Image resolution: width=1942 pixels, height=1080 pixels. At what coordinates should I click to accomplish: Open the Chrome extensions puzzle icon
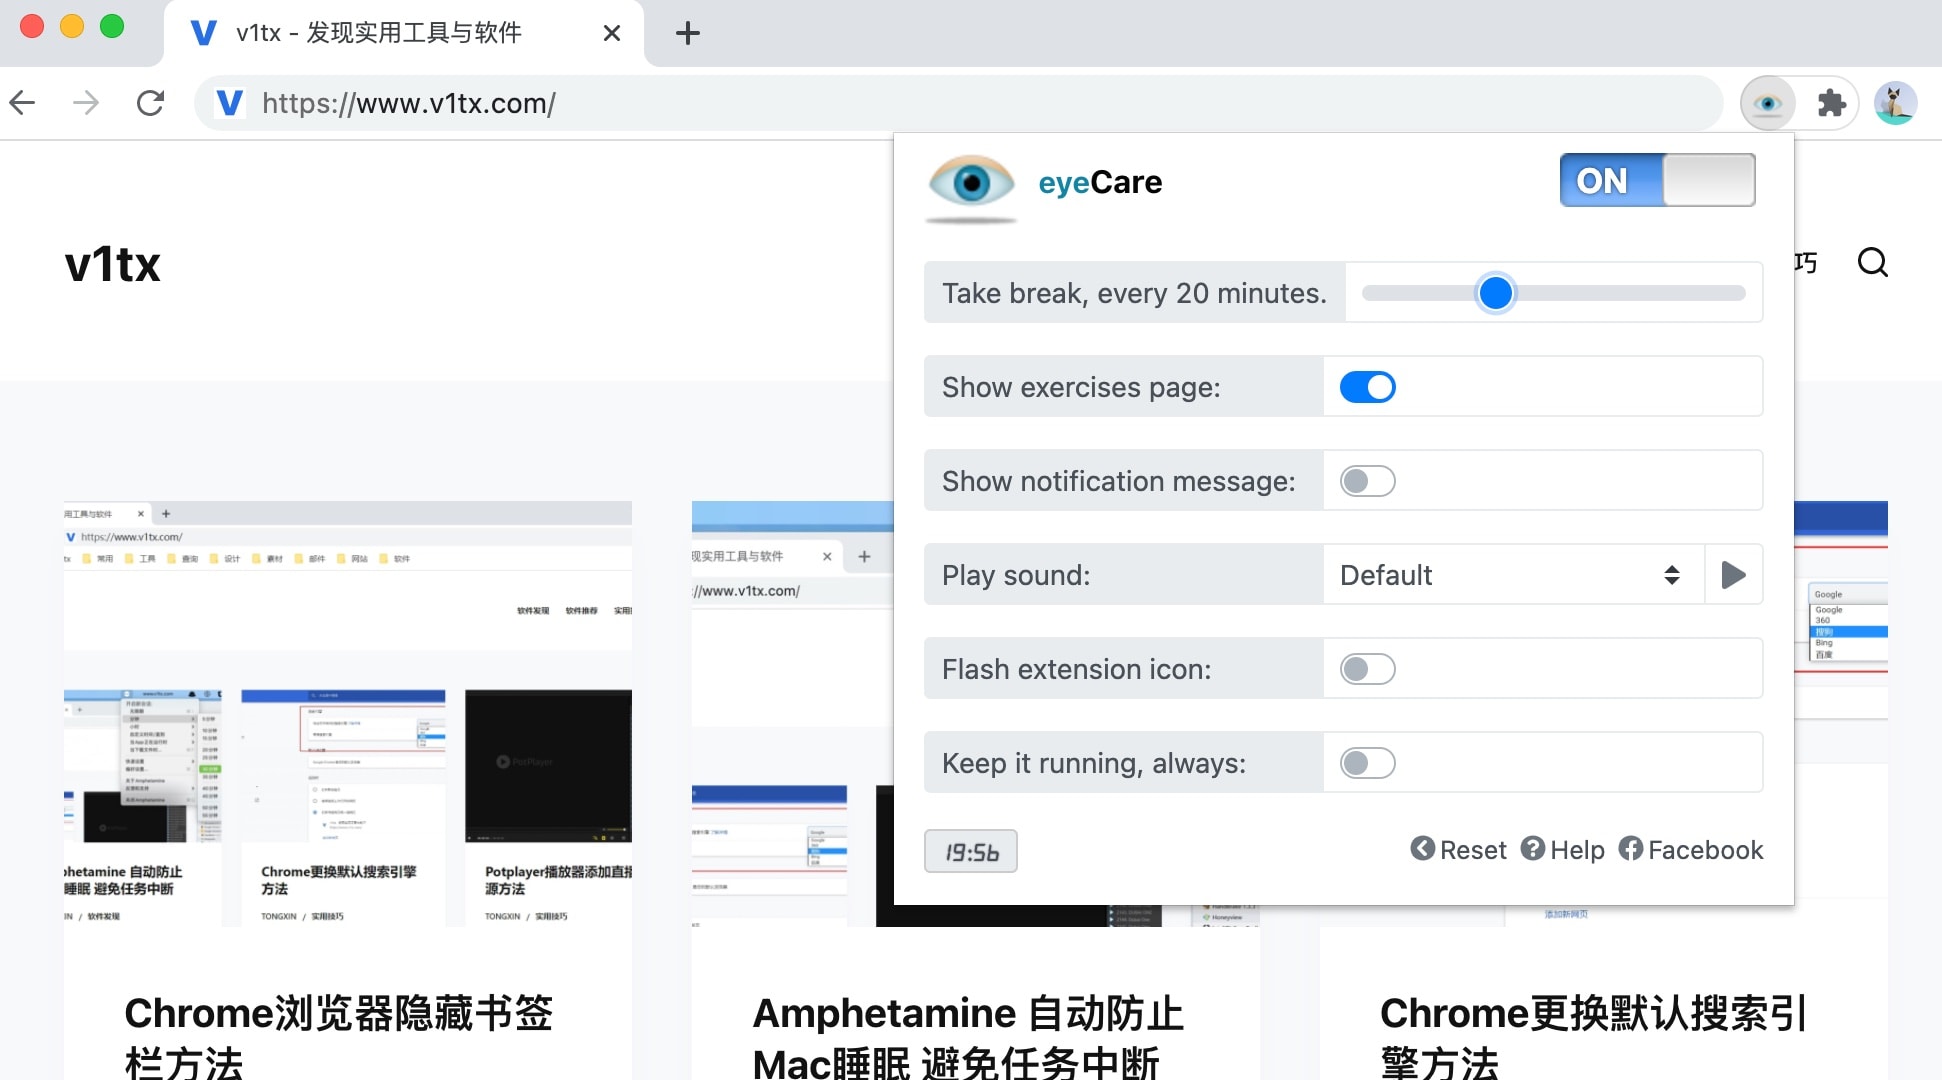(x=1831, y=103)
